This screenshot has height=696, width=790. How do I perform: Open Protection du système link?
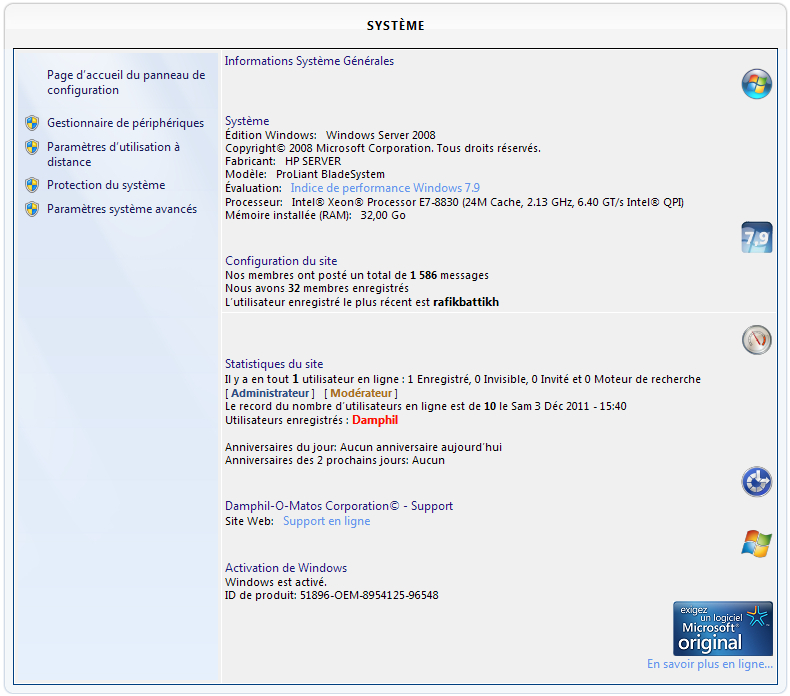[106, 185]
